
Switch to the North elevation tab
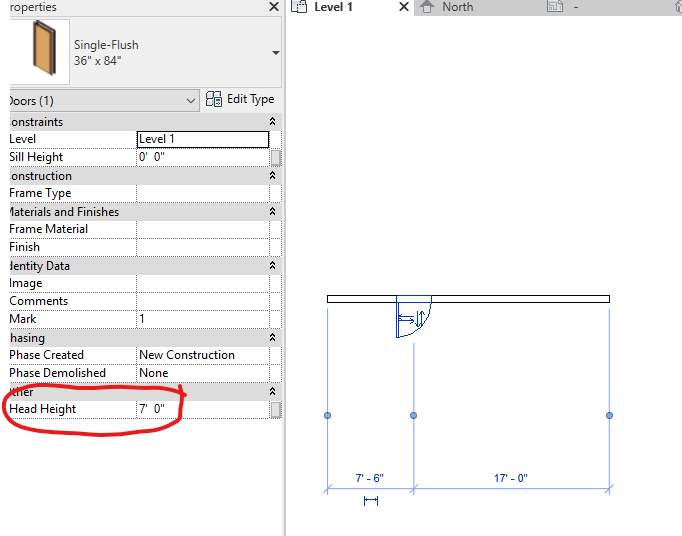click(x=458, y=7)
